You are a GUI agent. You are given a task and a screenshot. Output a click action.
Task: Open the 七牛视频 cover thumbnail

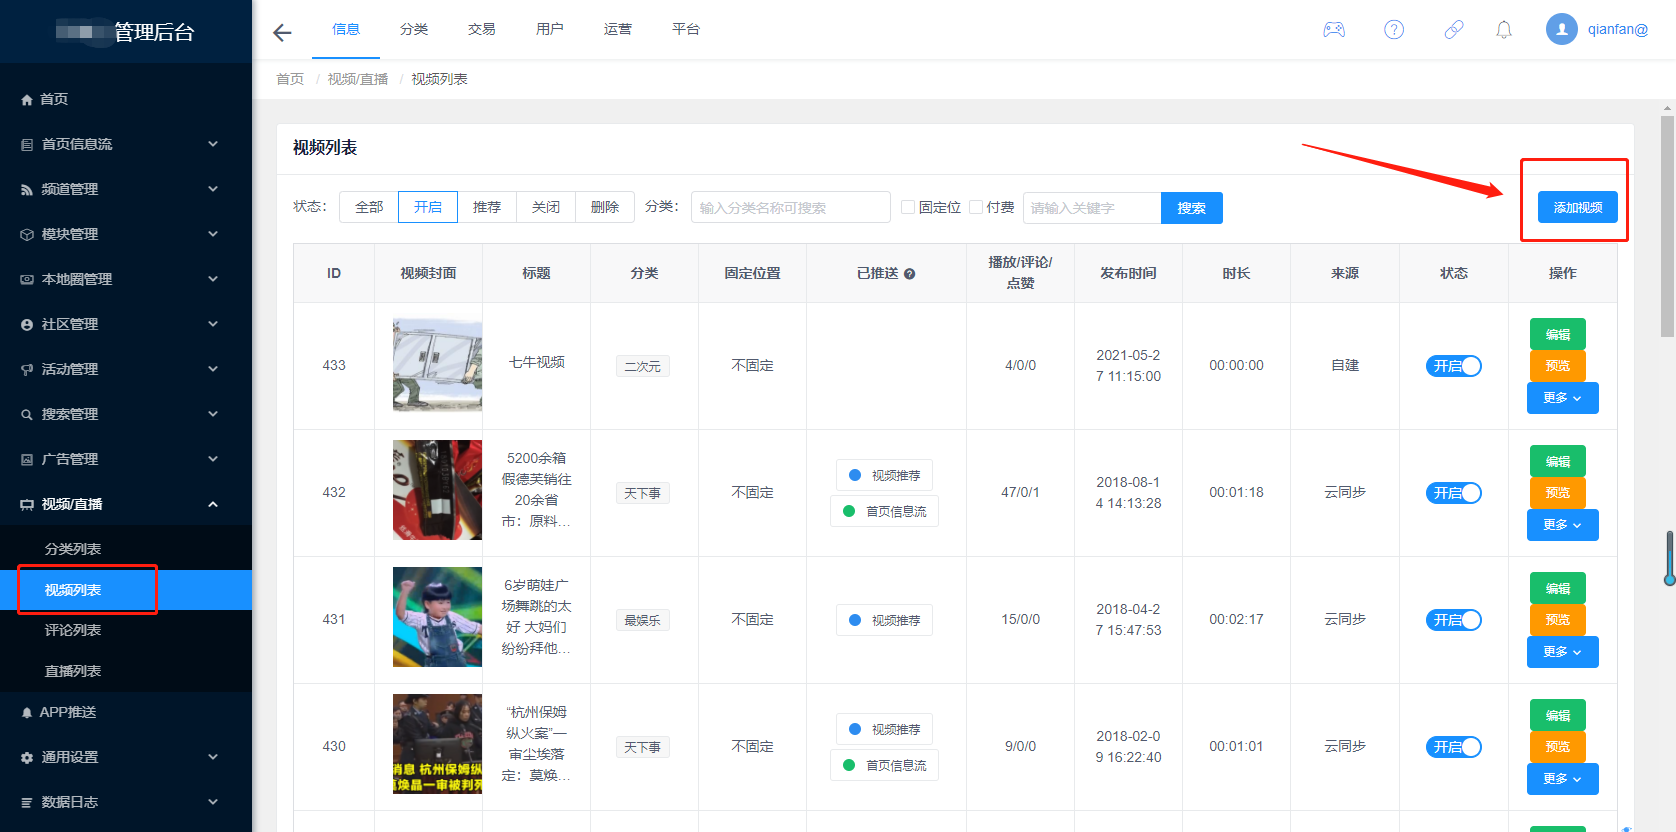click(437, 365)
